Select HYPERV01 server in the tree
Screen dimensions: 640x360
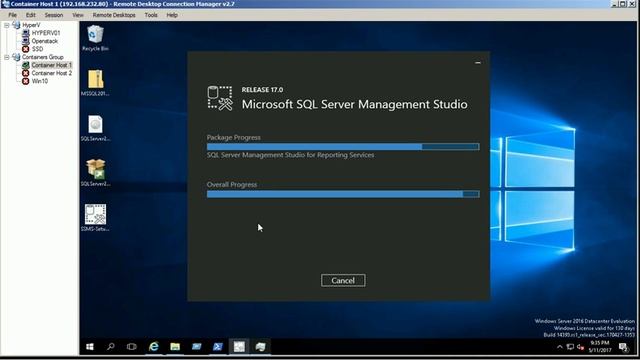tap(46, 33)
